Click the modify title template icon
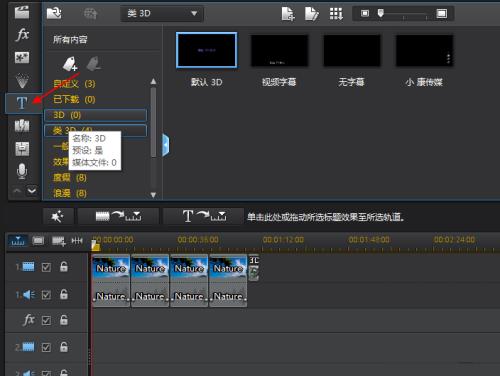 [312, 14]
